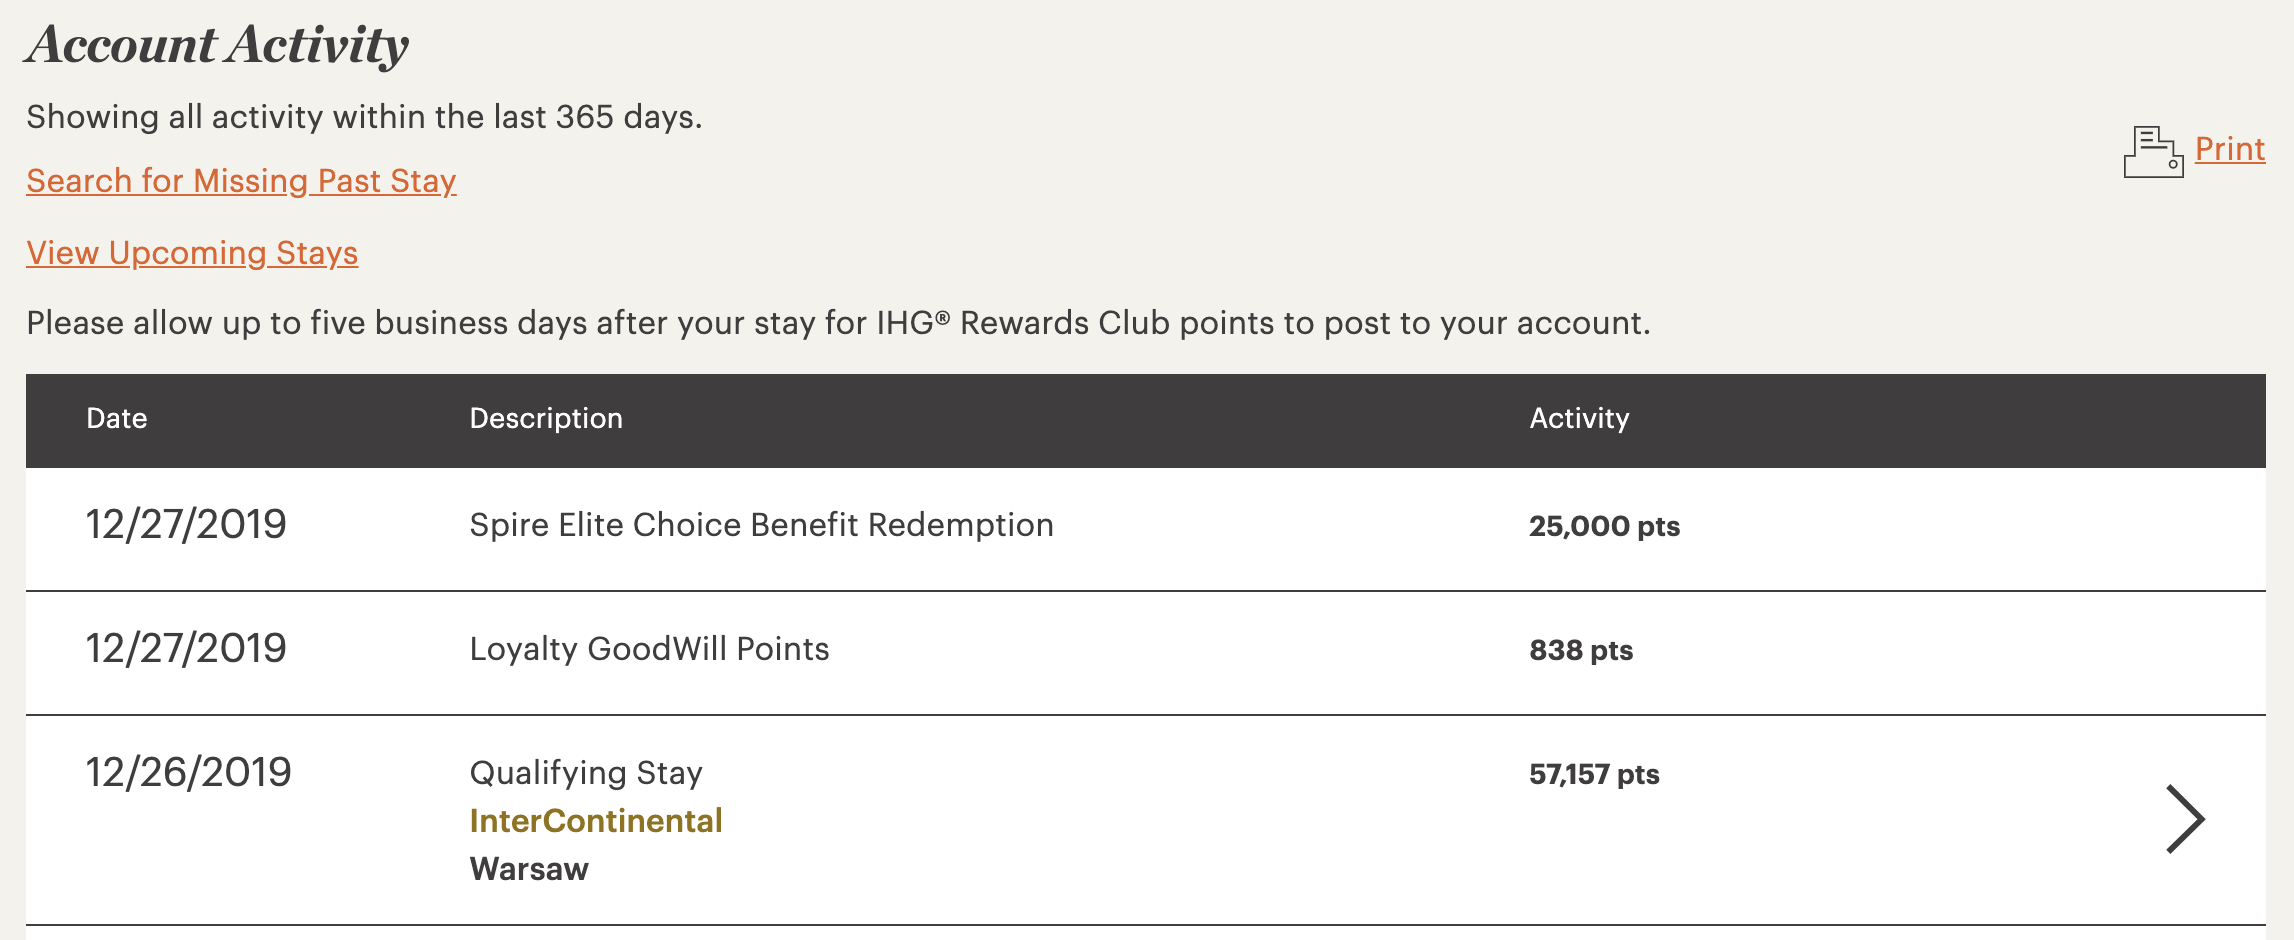Image resolution: width=2294 pixels, height=940 pixels.
Task: Click the Qualifying Stay description text
Action: coord(586,773)
